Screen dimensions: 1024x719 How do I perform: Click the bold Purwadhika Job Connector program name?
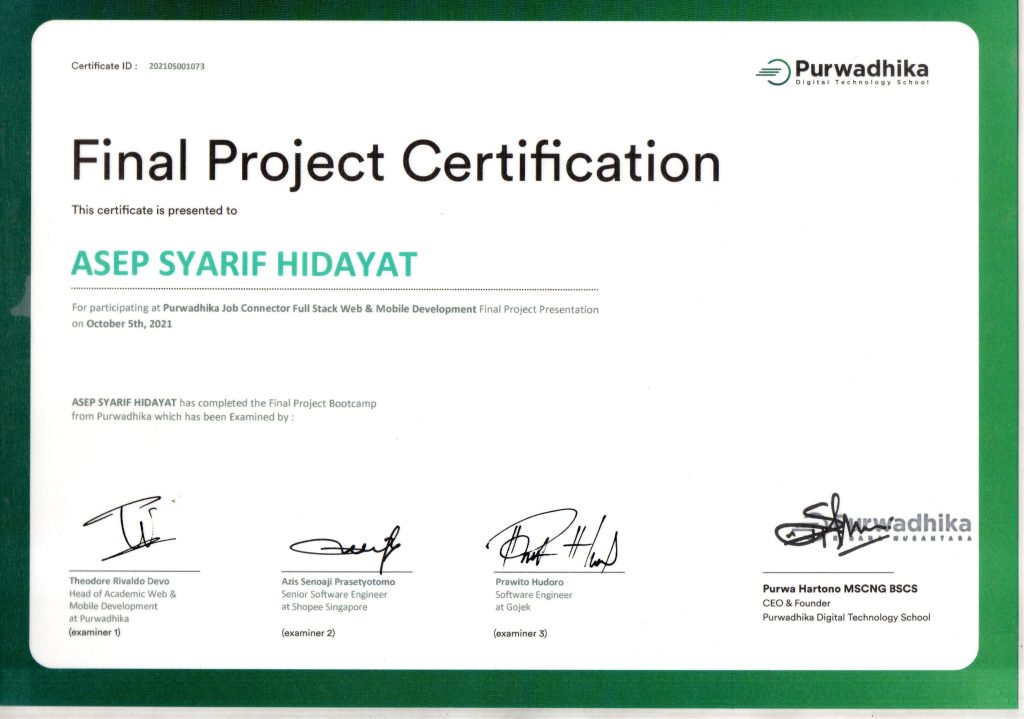point(319,310)
